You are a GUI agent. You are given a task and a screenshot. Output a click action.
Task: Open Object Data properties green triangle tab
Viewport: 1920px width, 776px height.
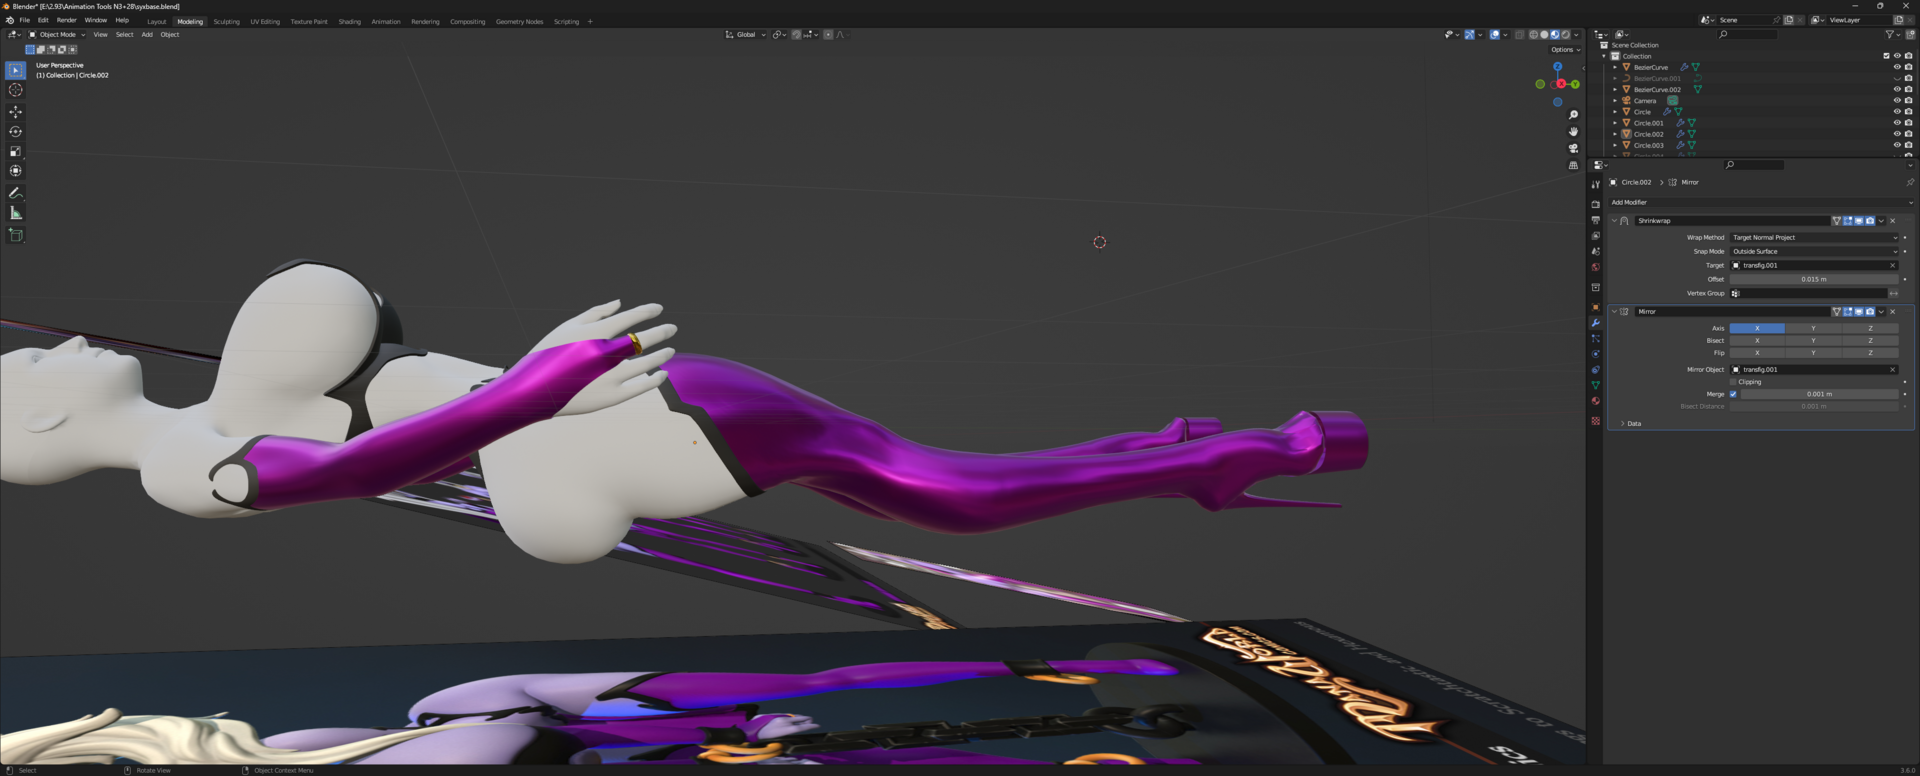[1595, 385]
